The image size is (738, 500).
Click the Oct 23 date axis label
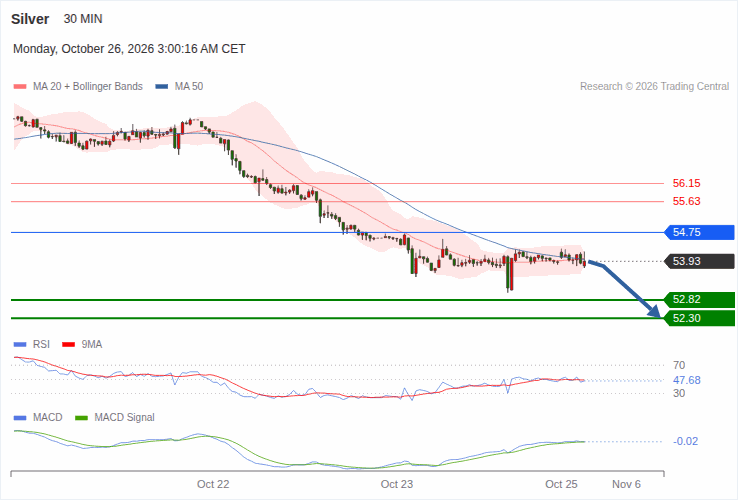(397, 484)
